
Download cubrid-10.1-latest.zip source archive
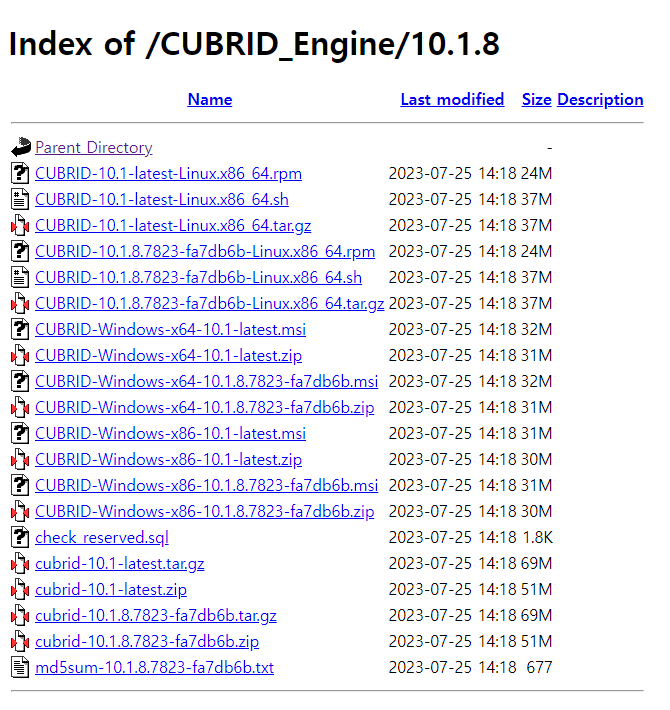coord(111,590)
